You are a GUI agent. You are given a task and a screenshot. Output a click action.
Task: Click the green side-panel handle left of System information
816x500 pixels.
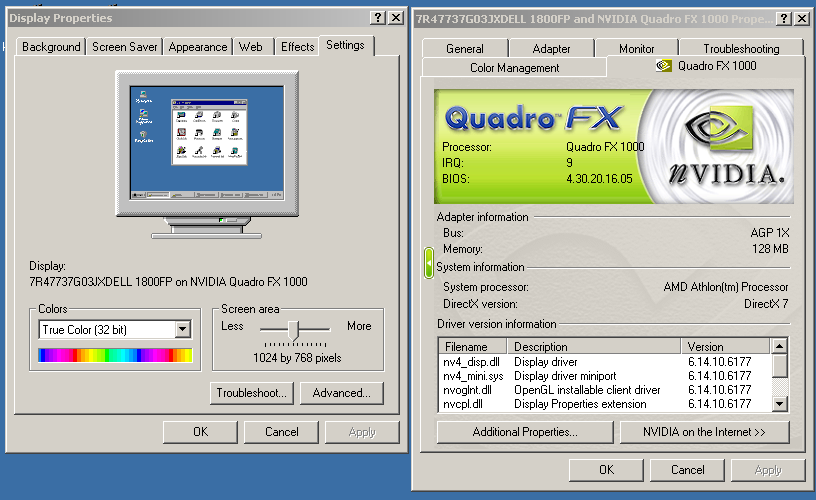coord(429,263)
